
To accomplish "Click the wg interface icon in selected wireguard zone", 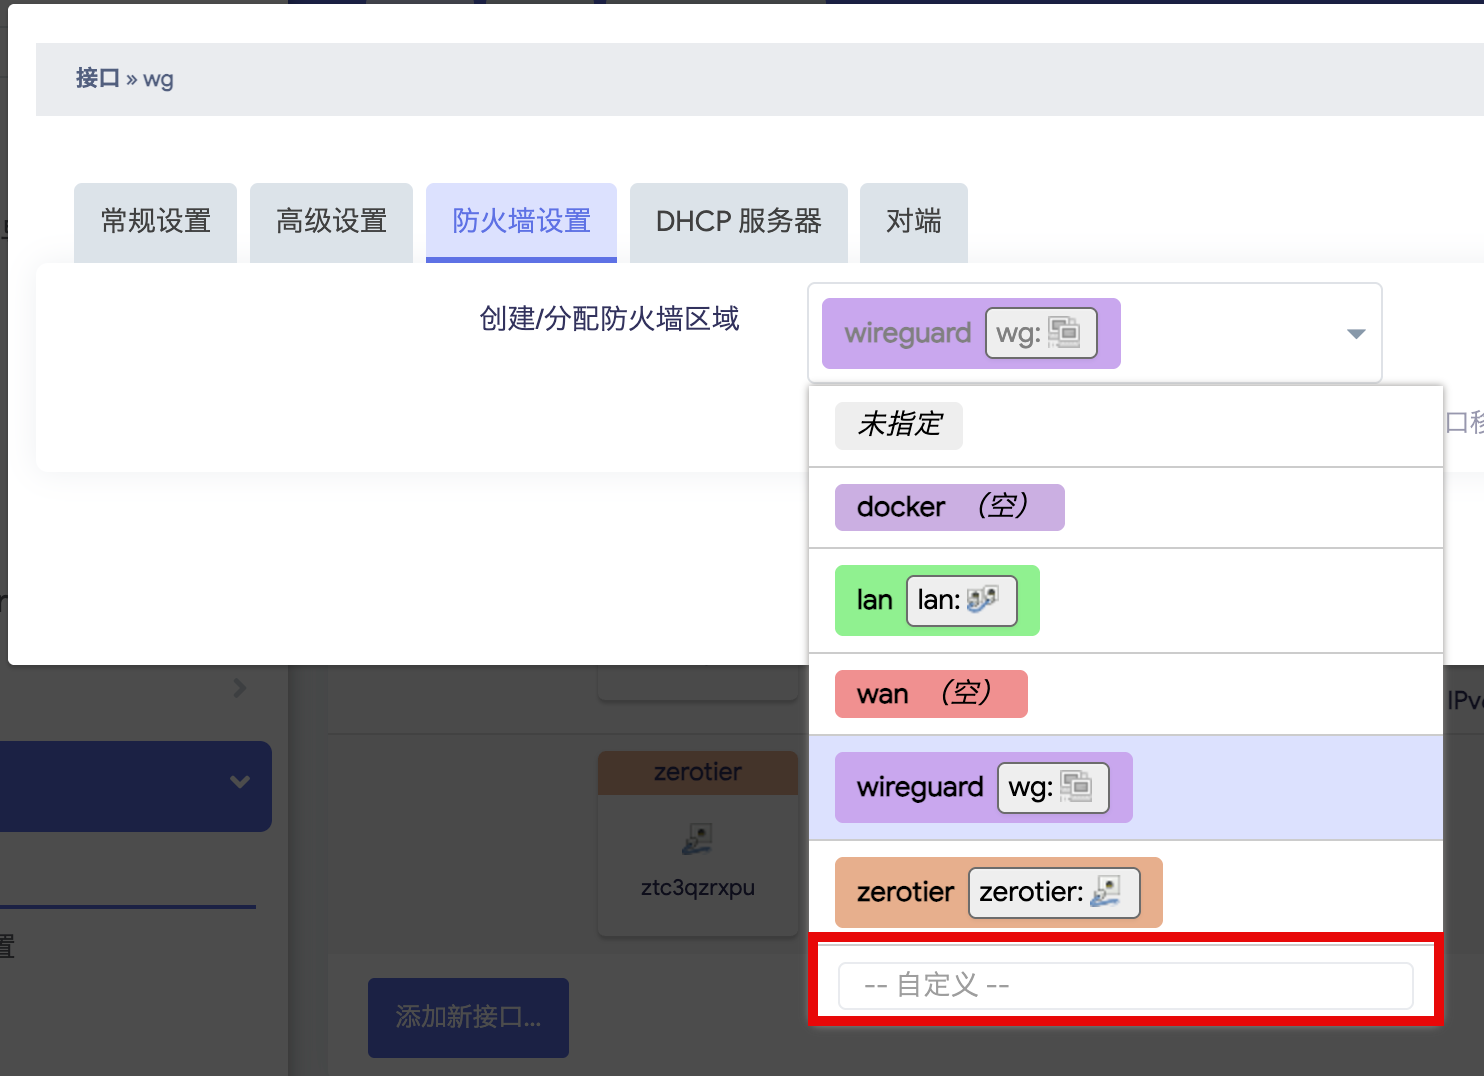I will click(x=1064, y=332).
